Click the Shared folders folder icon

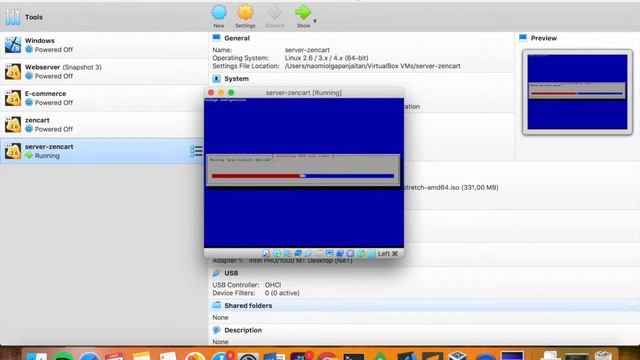click(x=216, y=305)
